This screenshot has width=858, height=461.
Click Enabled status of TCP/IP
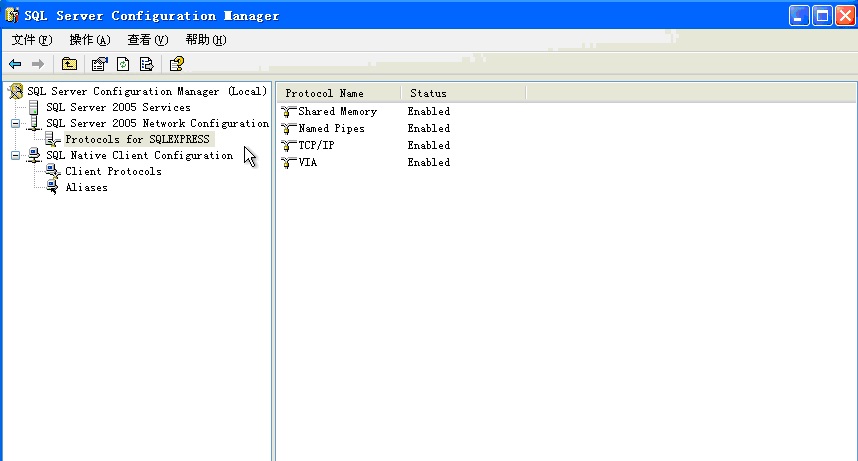click(x=429, y=146)
